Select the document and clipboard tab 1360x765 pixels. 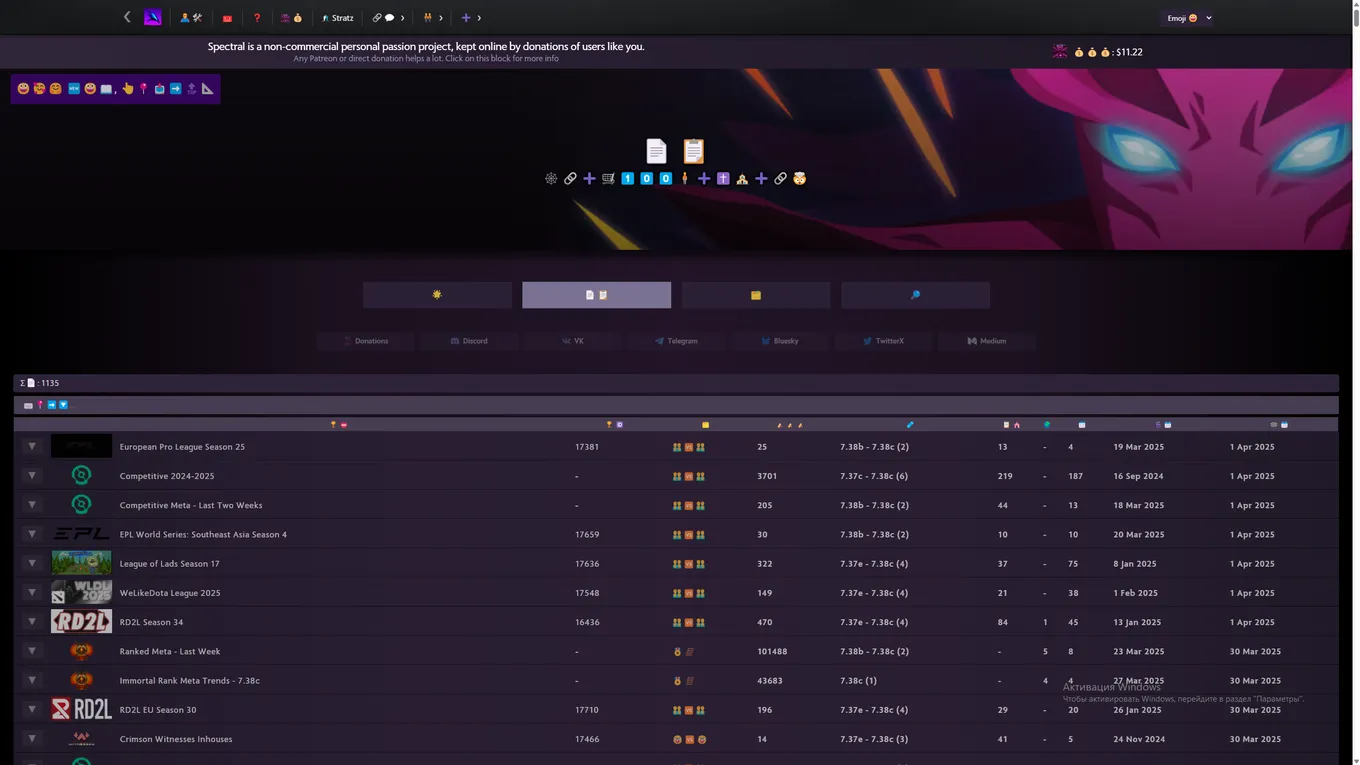596,295
